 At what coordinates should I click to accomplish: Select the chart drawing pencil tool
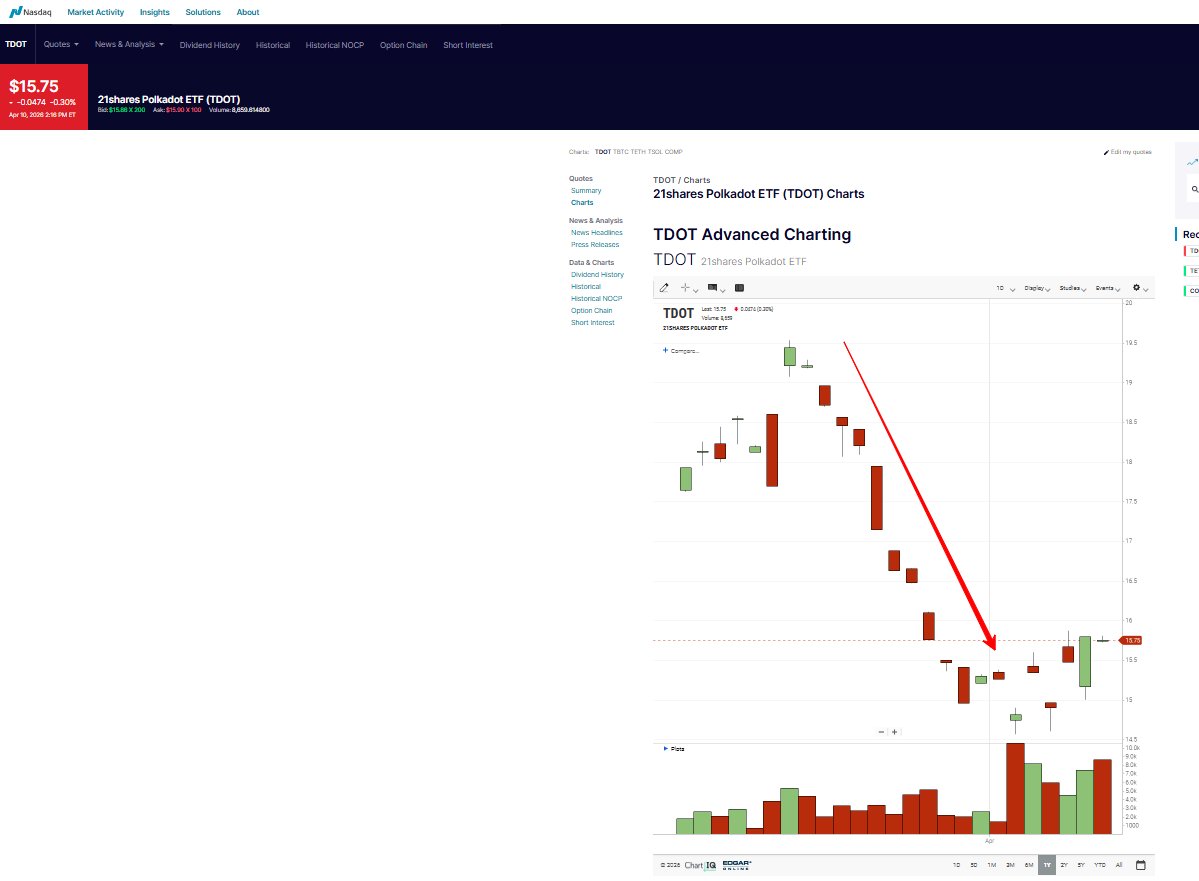pyautogui.click(x=664, y=288)
